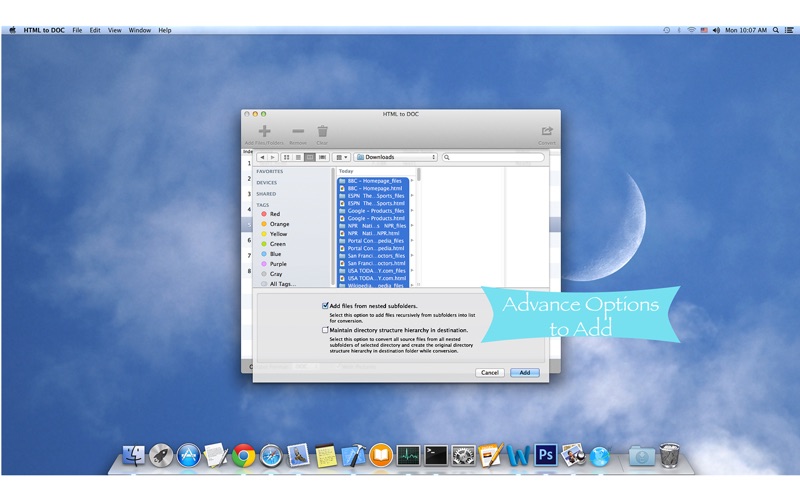Screen dimensions: 800x500
Task: Open the Downloads folder location popup
Action: [x=396, y=157]
